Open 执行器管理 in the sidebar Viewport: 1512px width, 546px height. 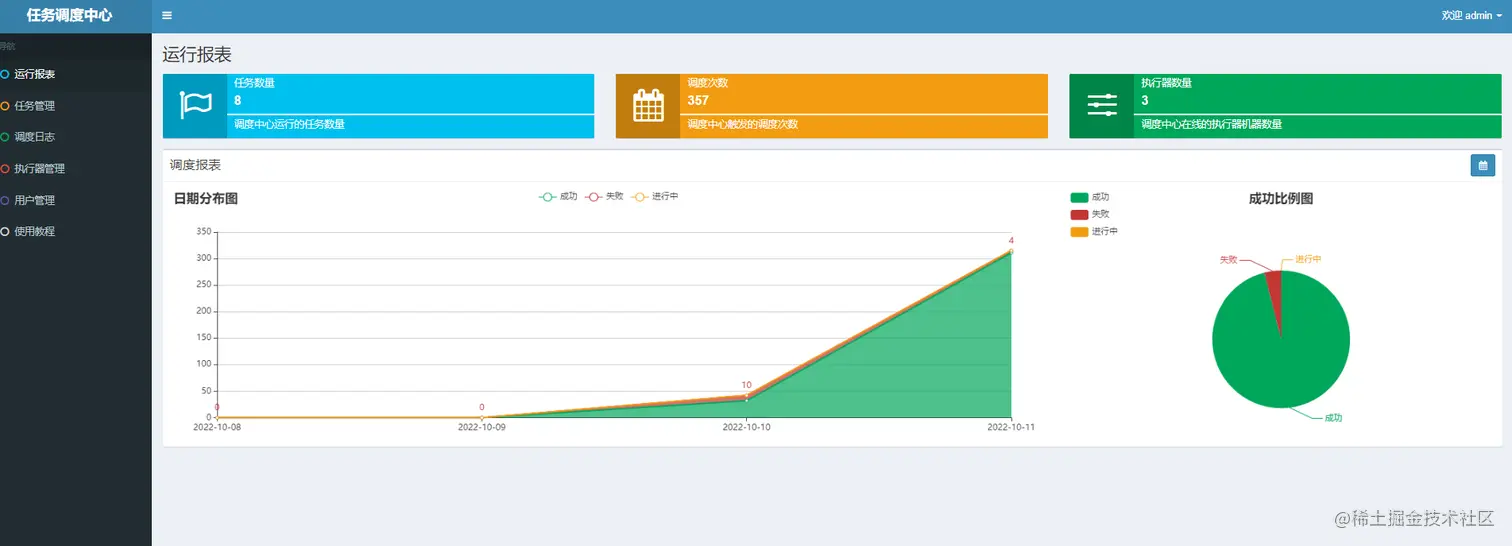pyautogui.click(x=76, y=169)
